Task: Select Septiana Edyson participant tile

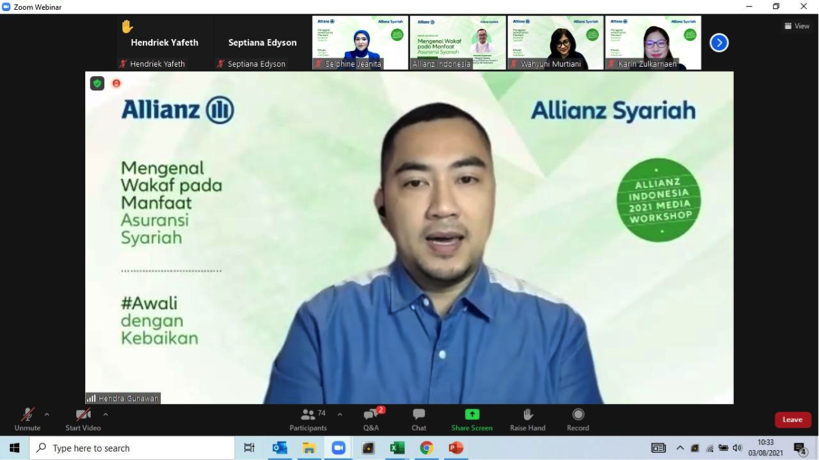Action: 262,43
